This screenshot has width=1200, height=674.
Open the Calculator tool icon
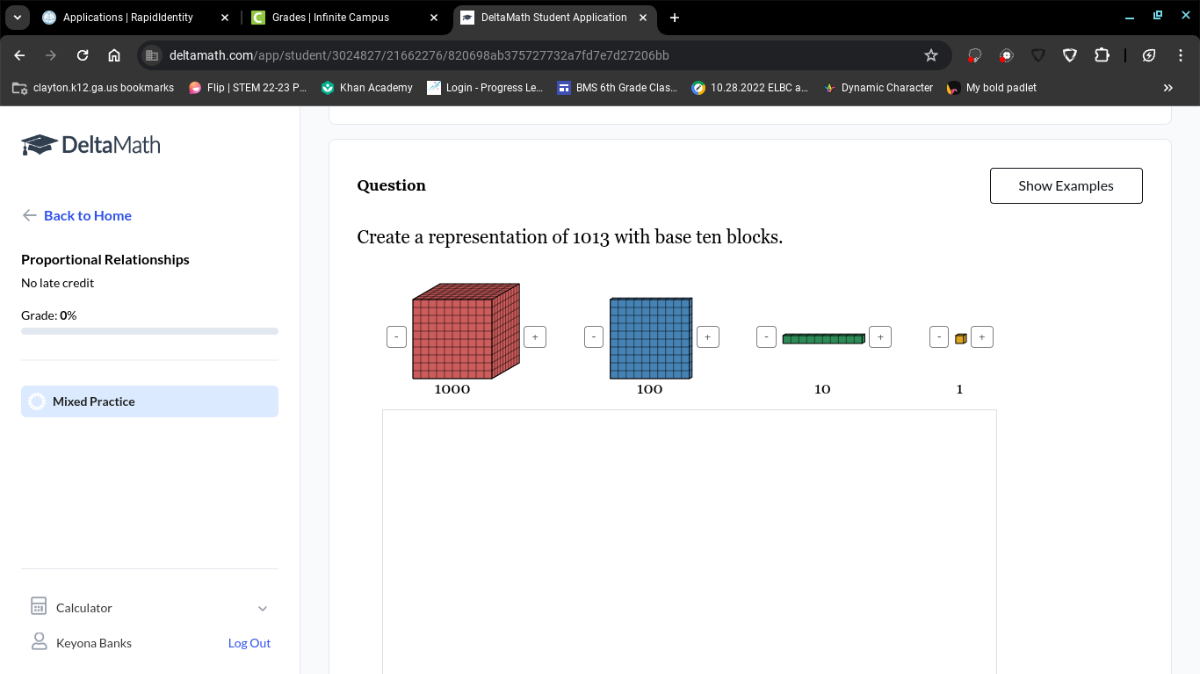tap(39, 607)
